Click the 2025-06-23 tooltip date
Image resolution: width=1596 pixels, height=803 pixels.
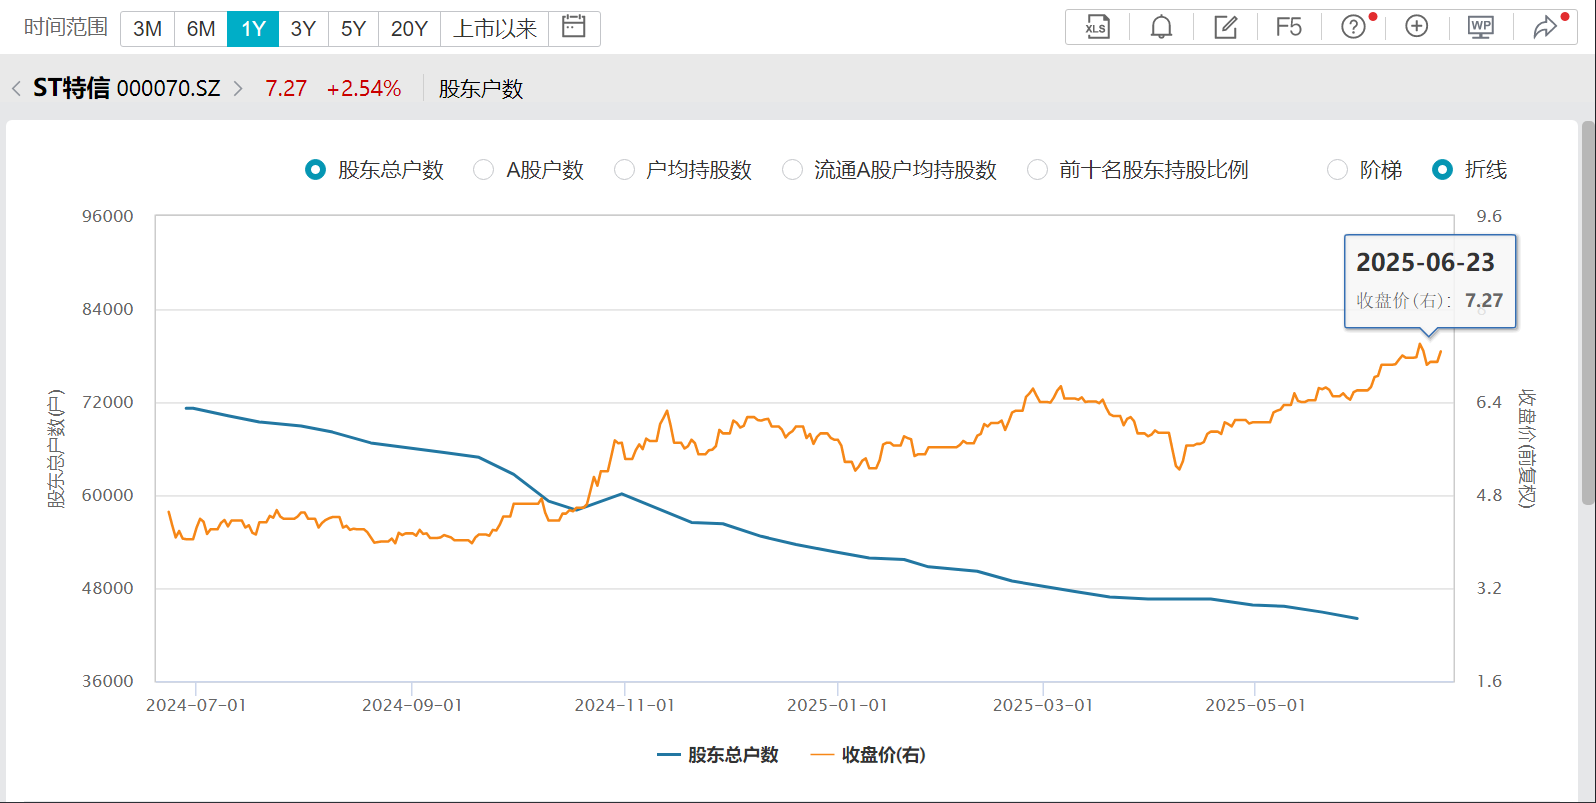tap(1425, 262)
